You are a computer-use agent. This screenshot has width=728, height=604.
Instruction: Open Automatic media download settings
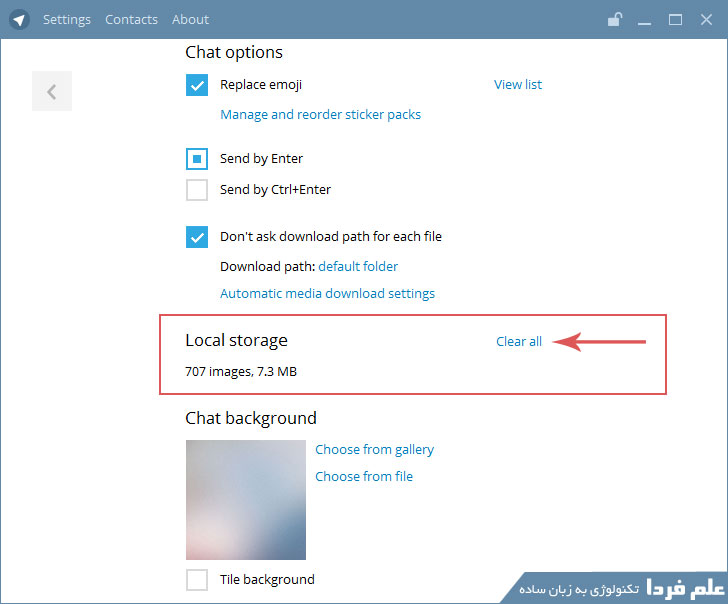pos(327,294)
